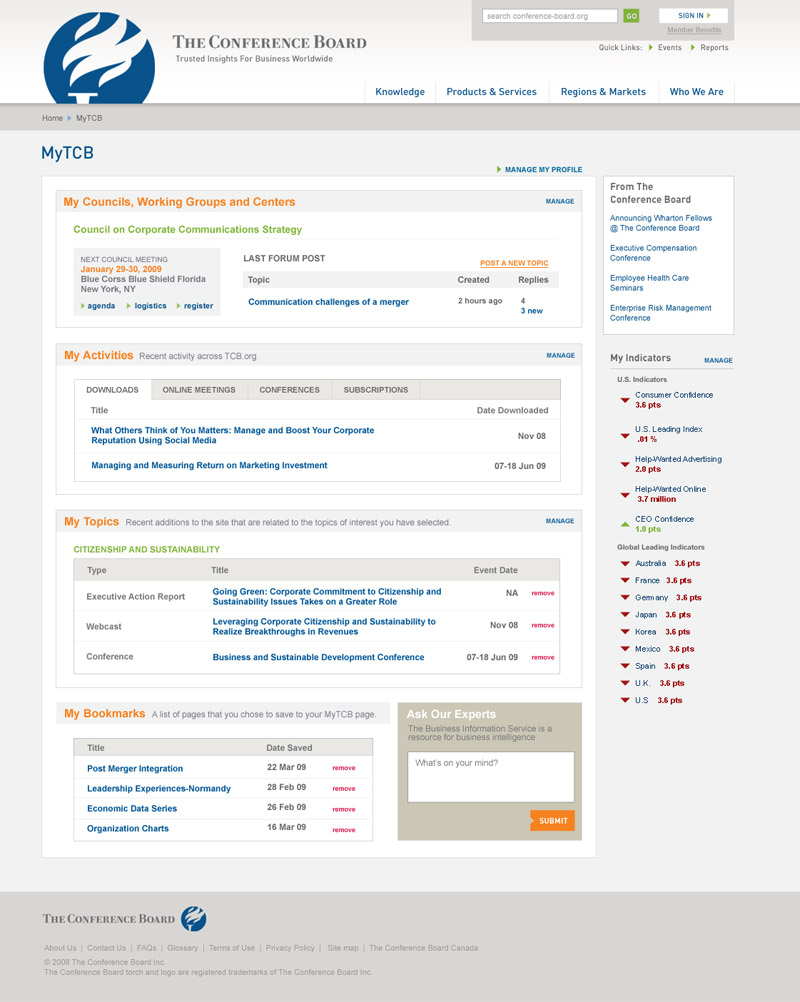Click the Conference Board torch logo in header
The height and width of the screenshot is (1002, 800).
tap(99, 59)
